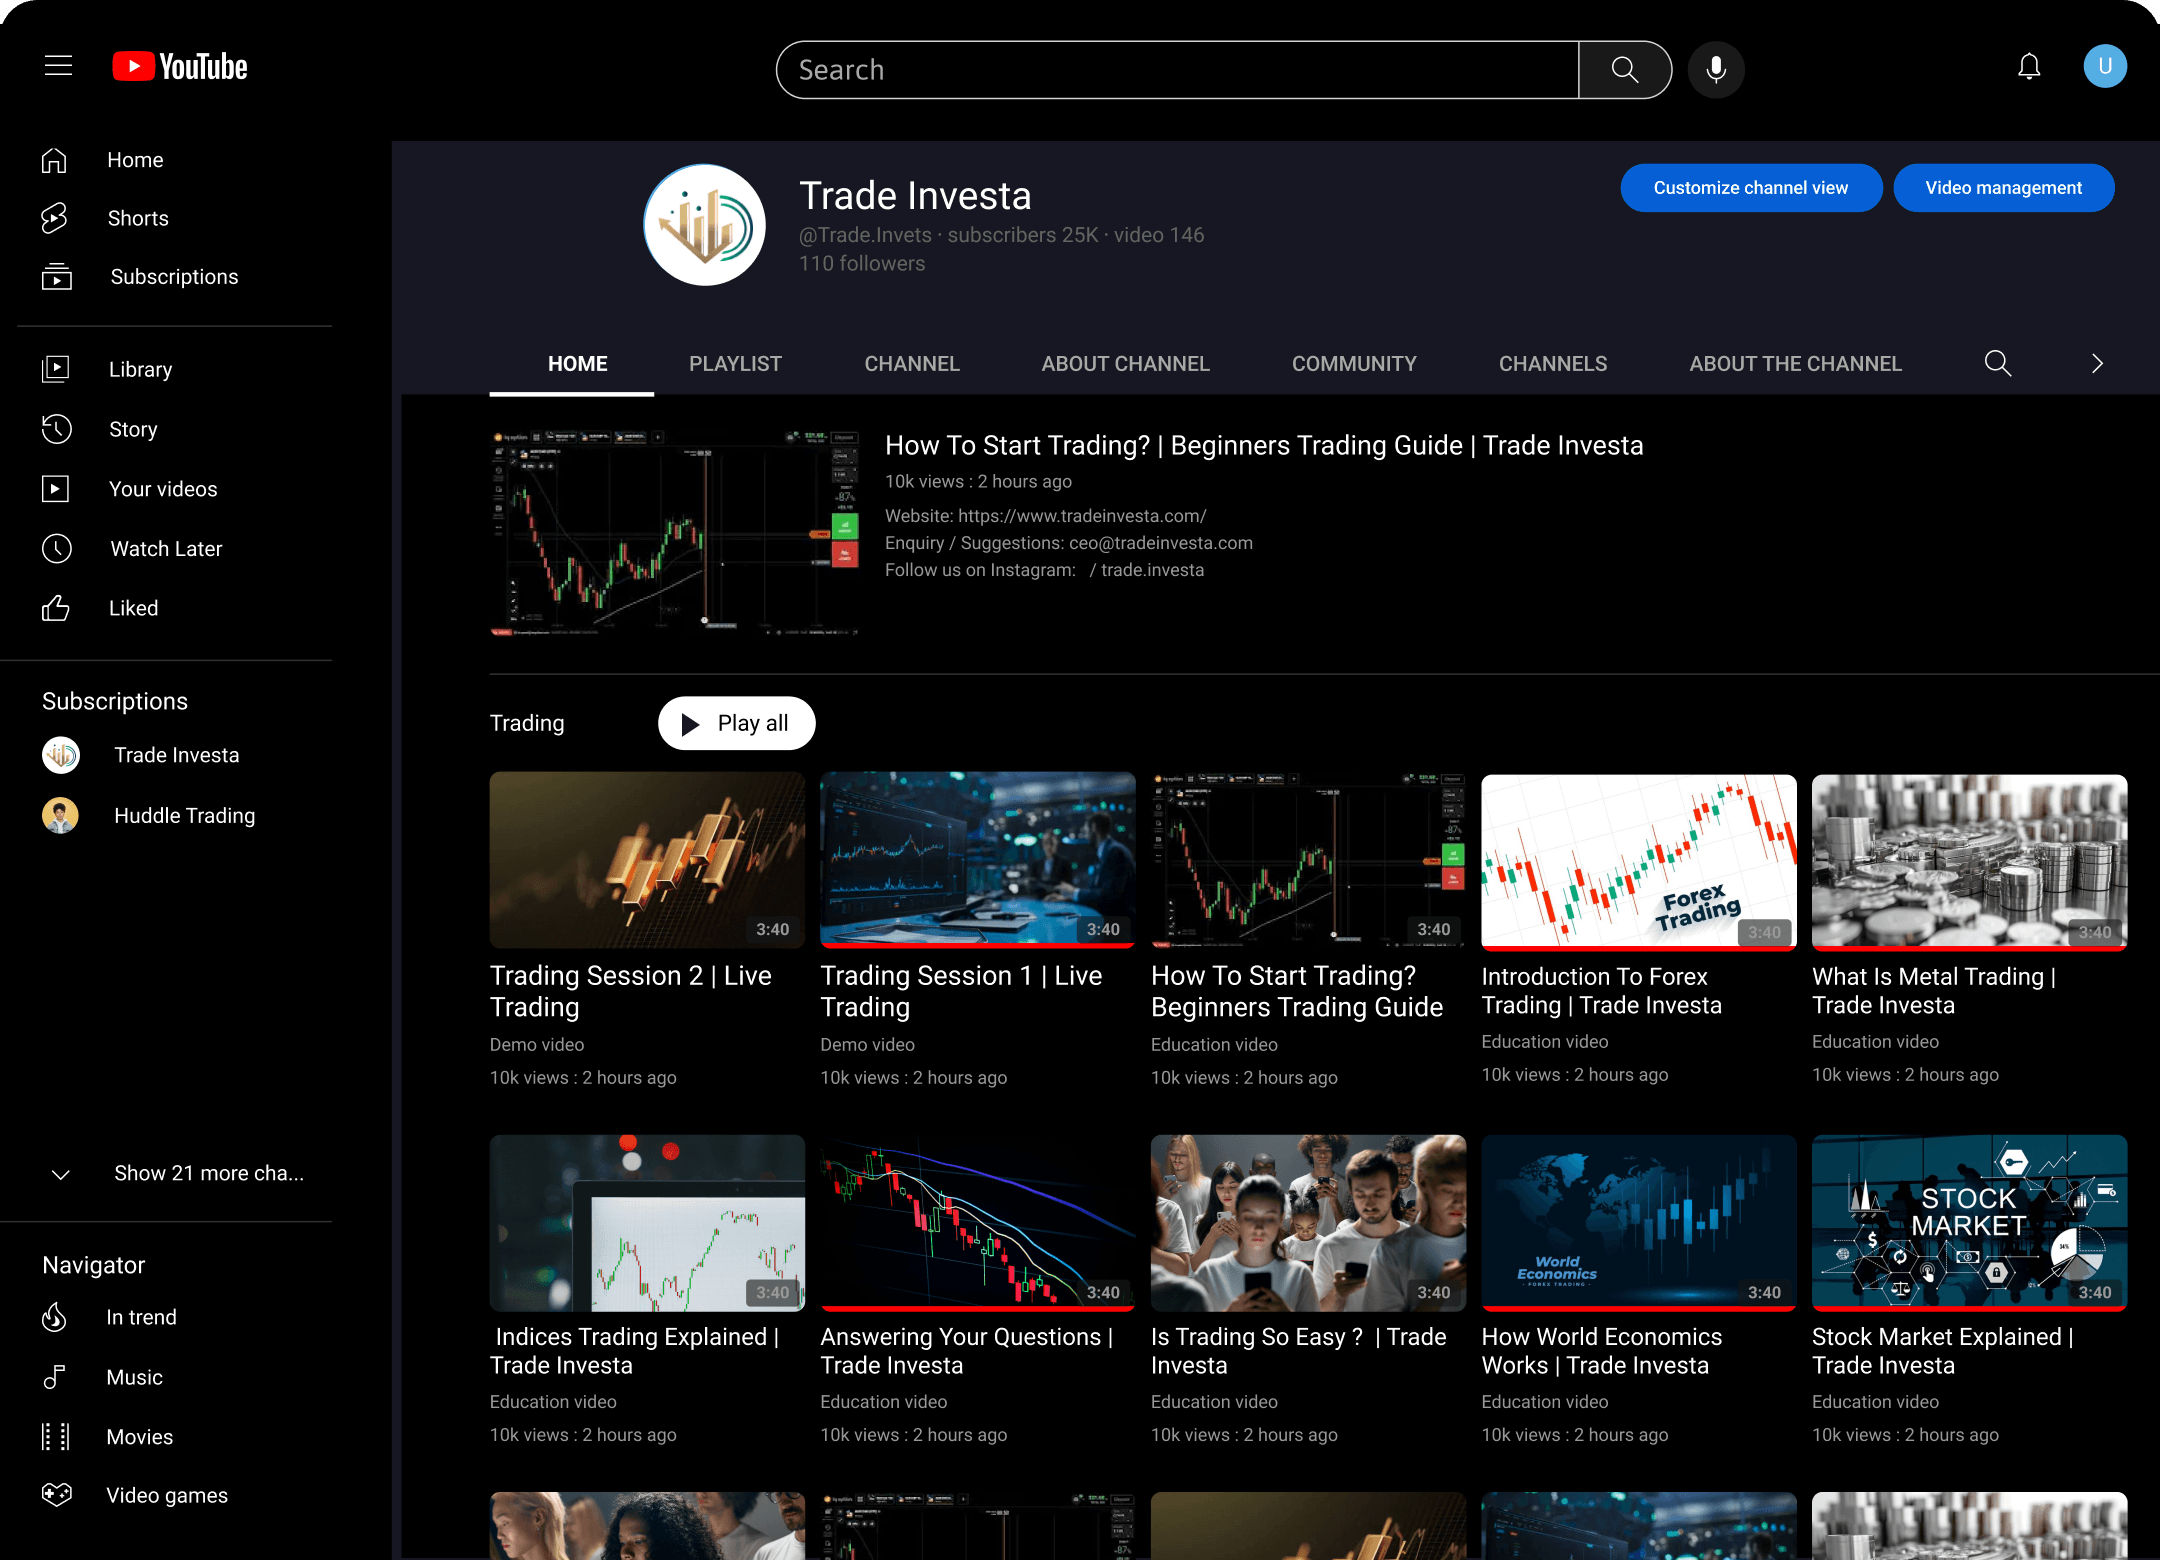Click the search magnifier button
Screen dimensions: 2160x1560
click(x=1625, y=70)
